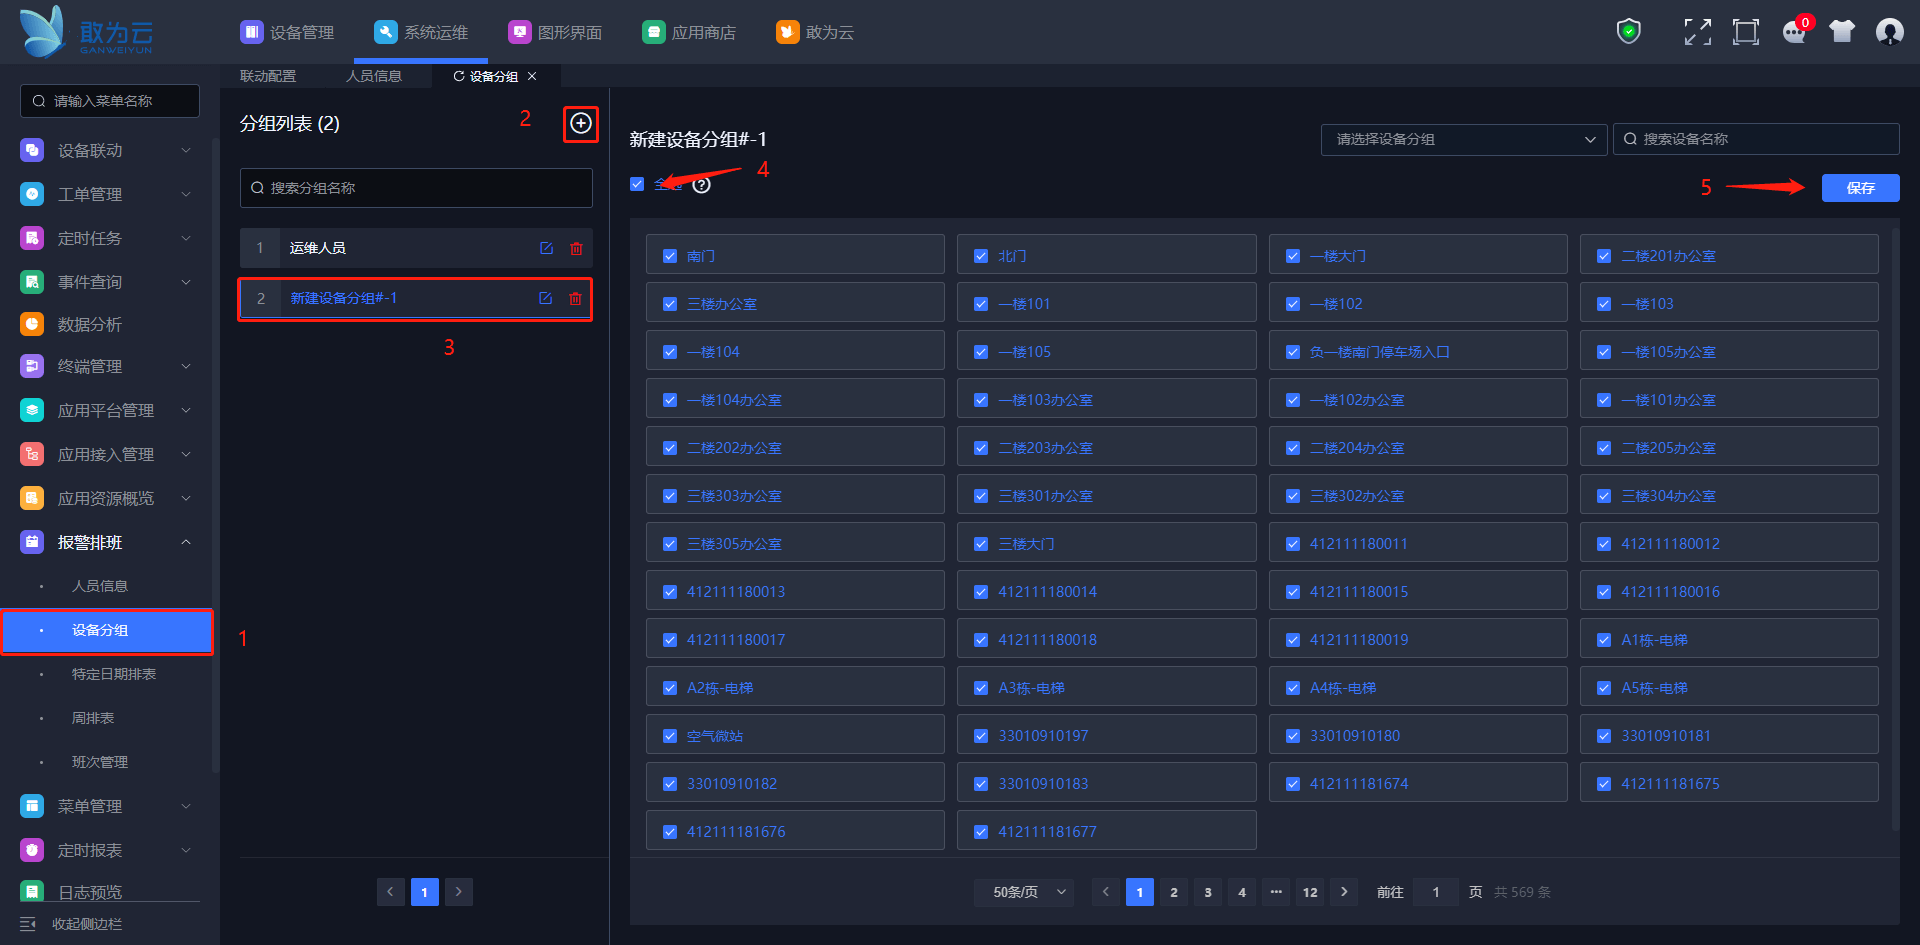Toggle the select-all checkbox
Viewport: 1920px width, 945px height.
point(637,184)
